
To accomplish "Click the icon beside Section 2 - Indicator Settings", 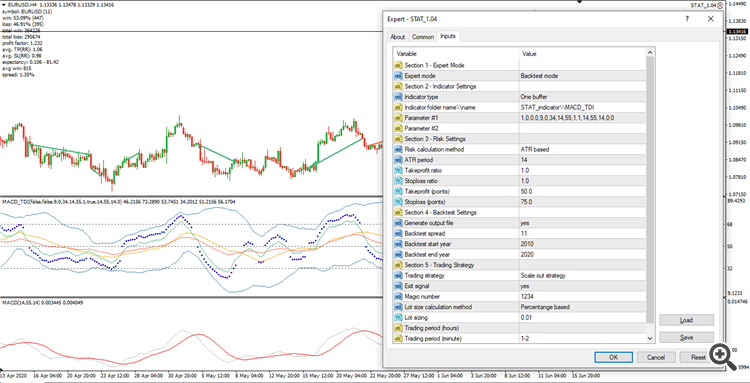I will click(x=398, y=86).
